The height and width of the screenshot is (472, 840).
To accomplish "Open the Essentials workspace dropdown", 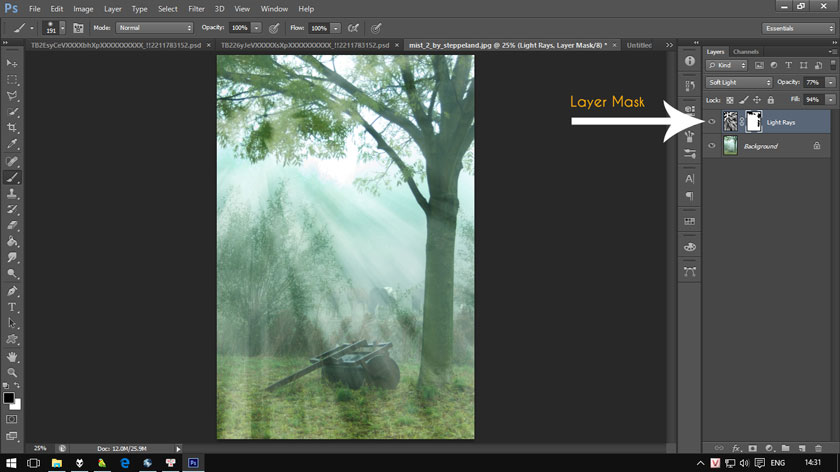I will (x=798, y=28).
